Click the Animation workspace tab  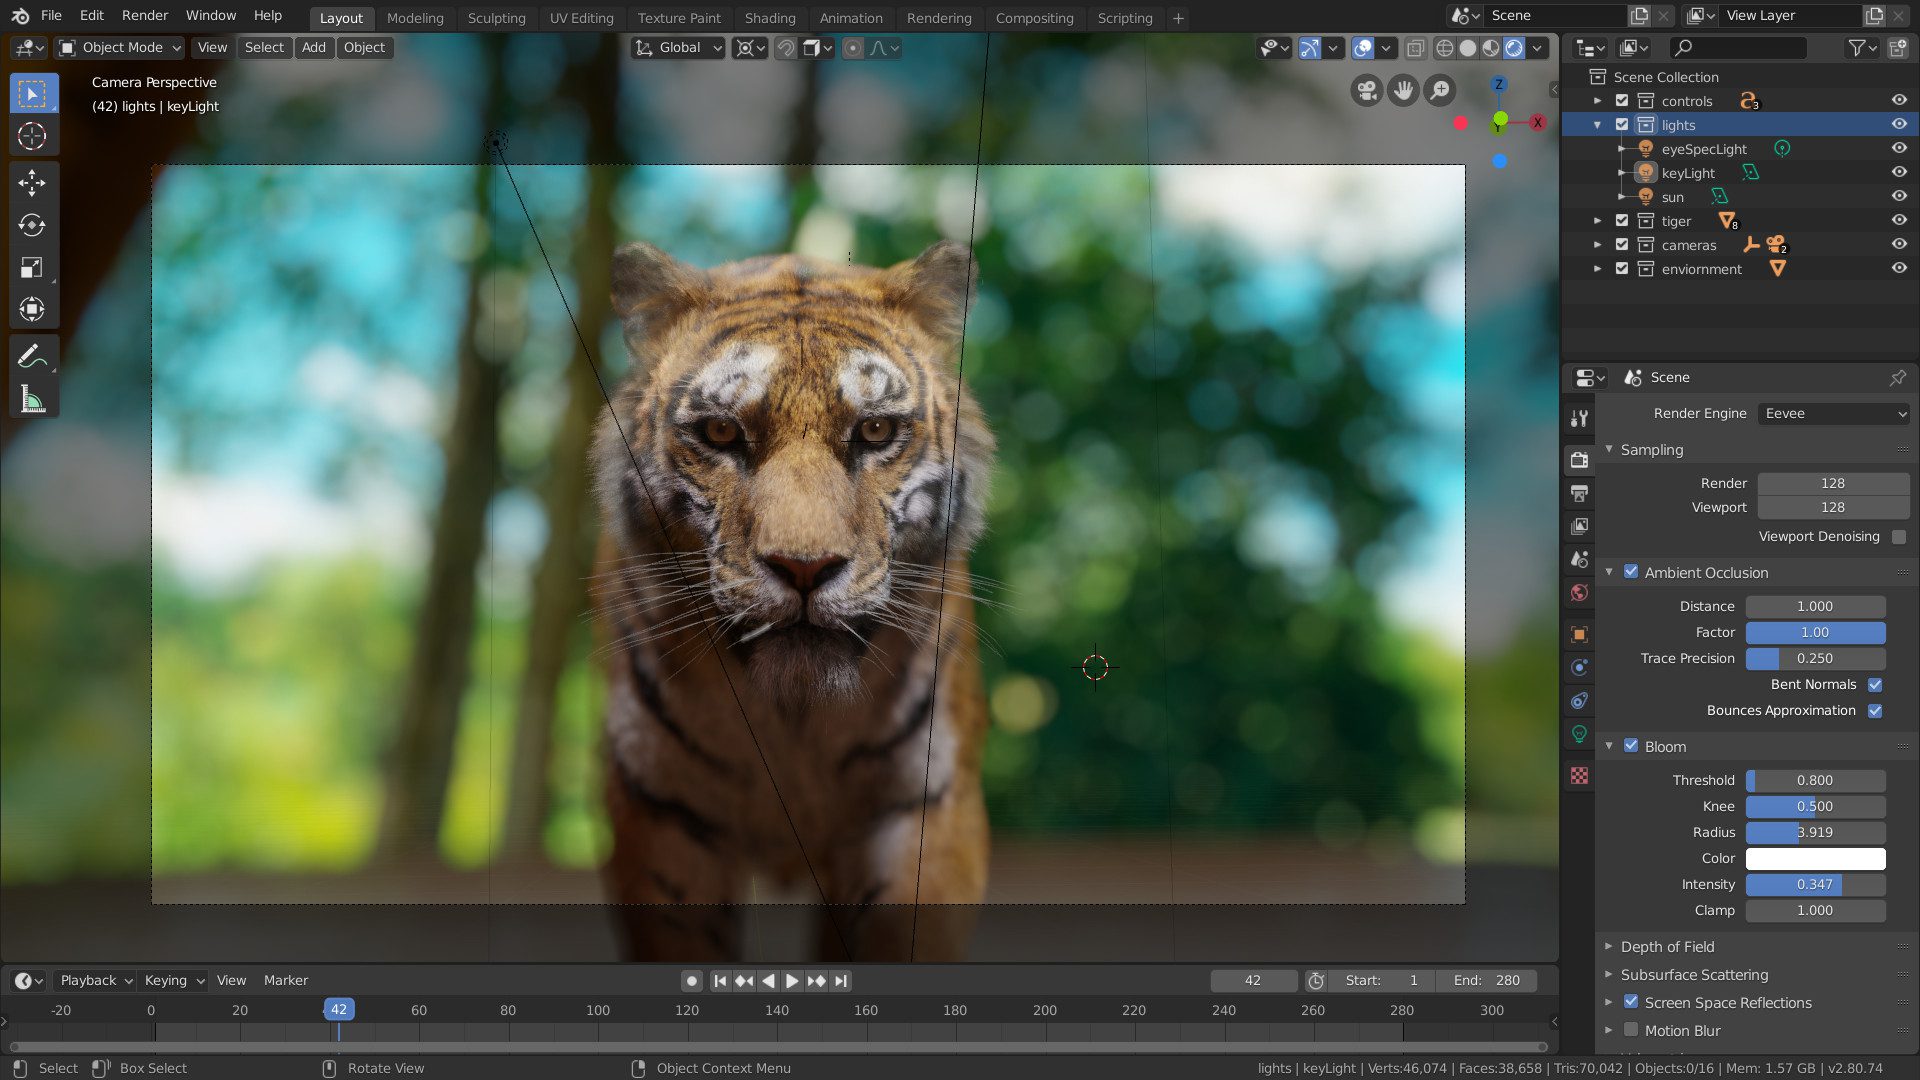coord(847,17)
